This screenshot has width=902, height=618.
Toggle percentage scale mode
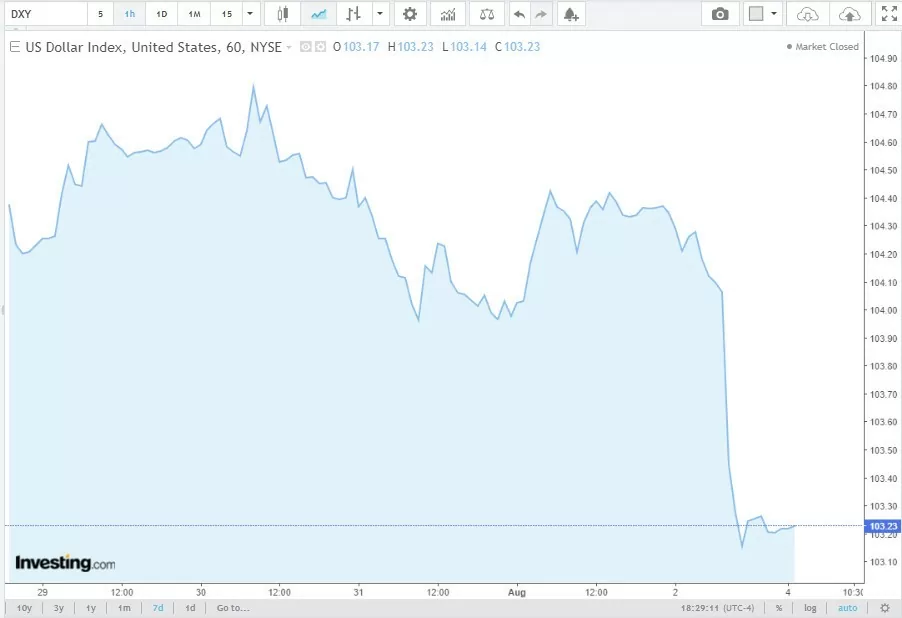[x=779, y=607]
